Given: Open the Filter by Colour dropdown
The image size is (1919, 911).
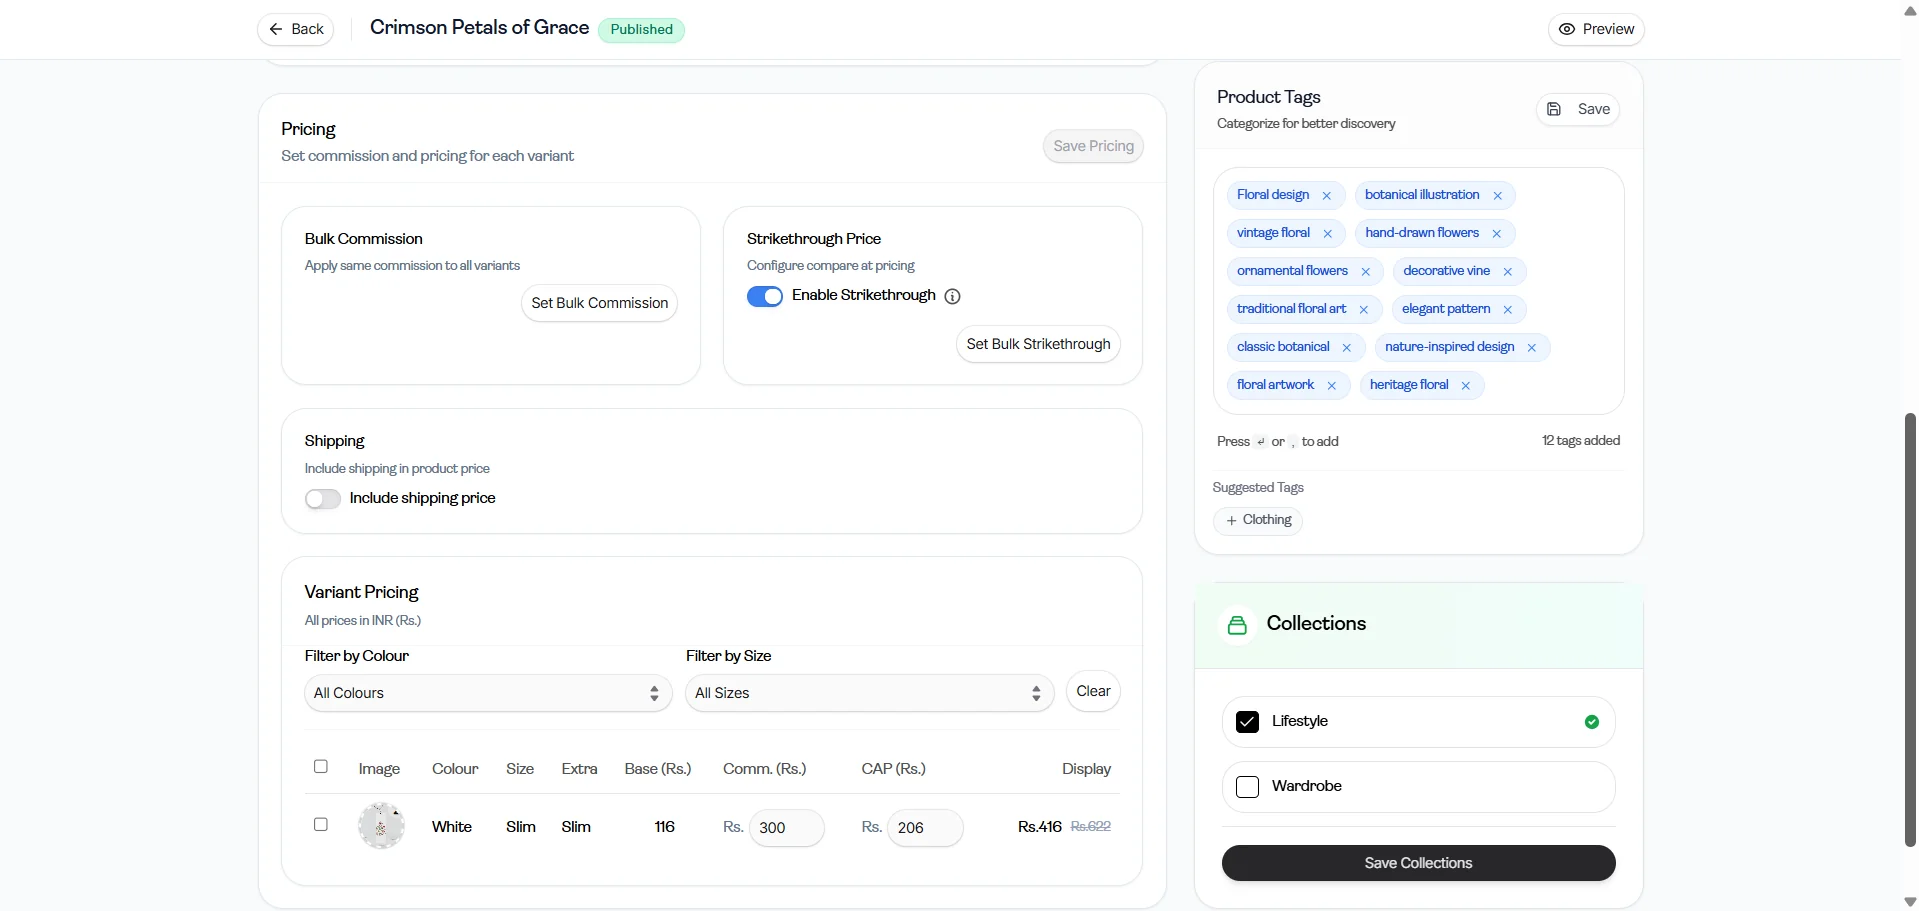Looking at the screenshot, I should point(487,693).
